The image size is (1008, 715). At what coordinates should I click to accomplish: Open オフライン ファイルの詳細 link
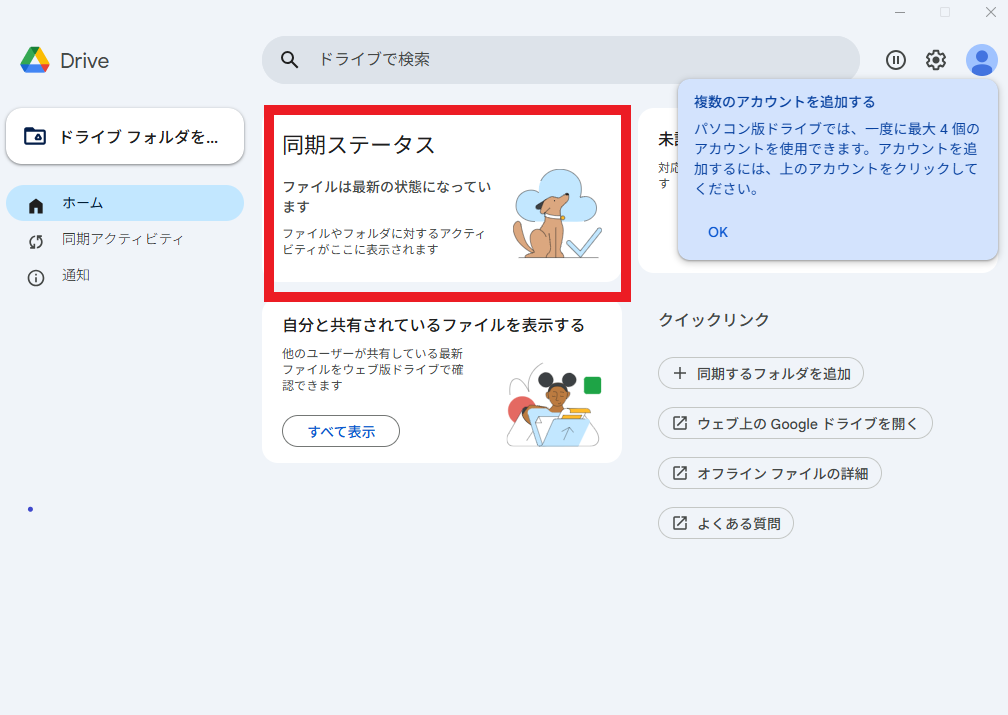pos(769,473)
